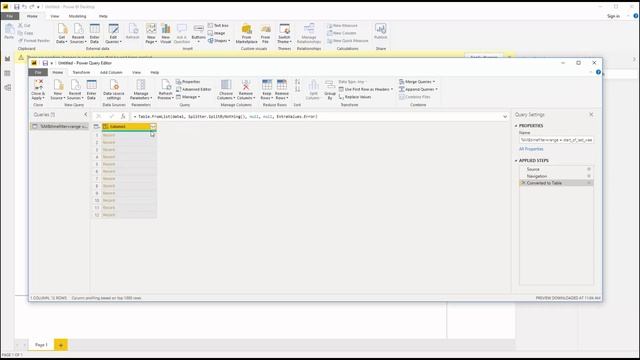640x360 pixels.
Task: Select Converted to Table applied step
Action: (x=556, y=183)
